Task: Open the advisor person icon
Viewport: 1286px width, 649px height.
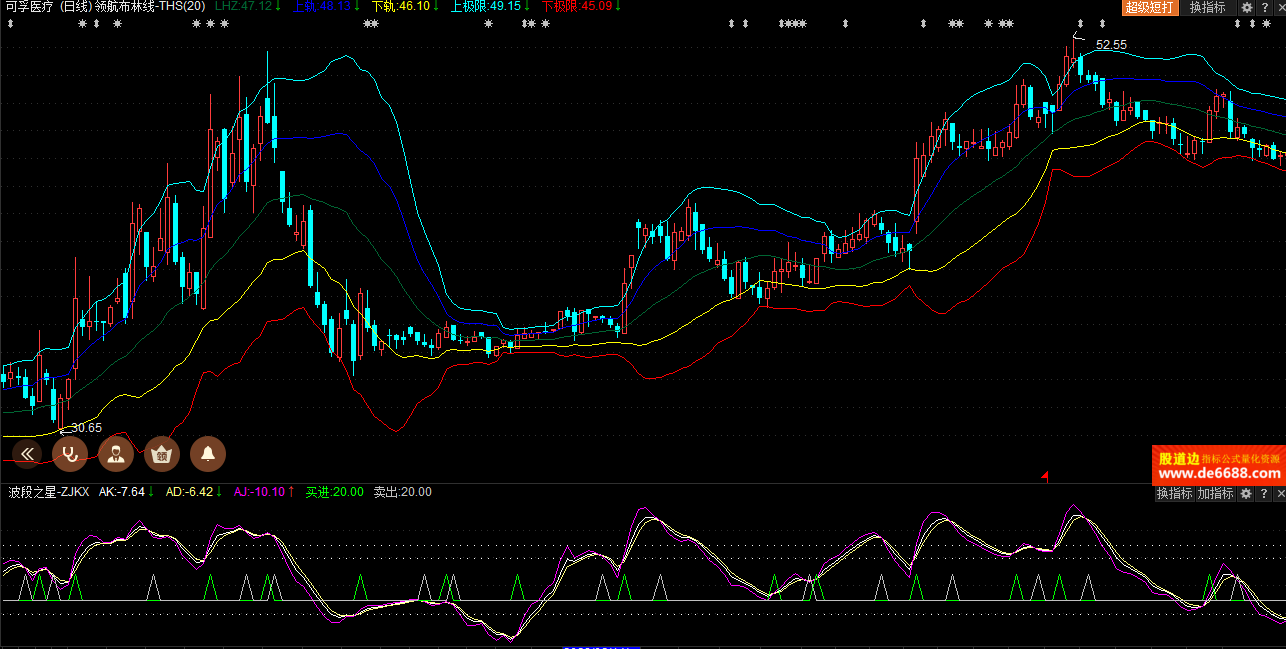Action: tap(116, 454)
